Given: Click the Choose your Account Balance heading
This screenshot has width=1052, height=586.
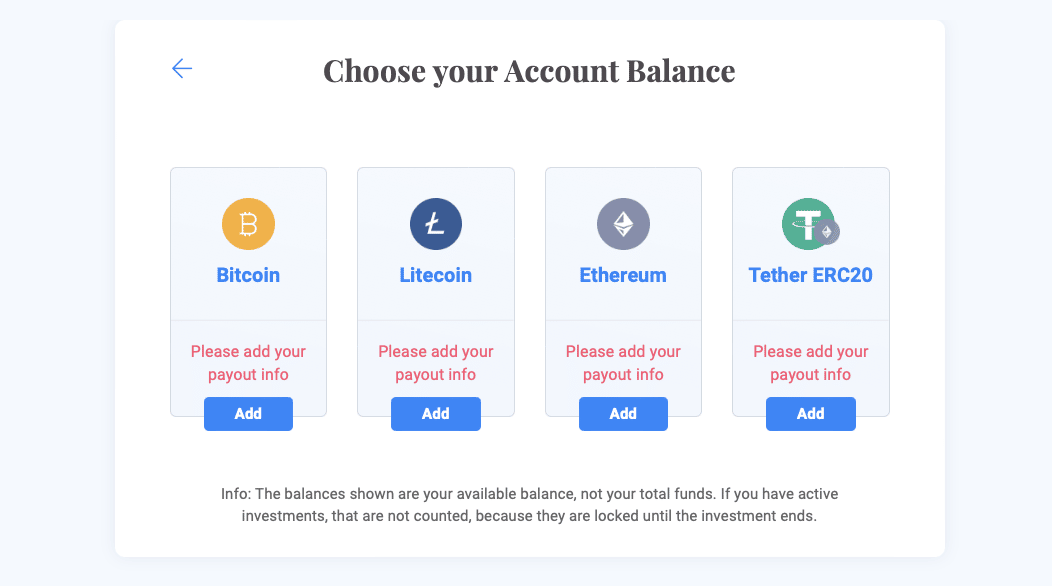Looking at the screenshot, I should click(x=529, y=71).
